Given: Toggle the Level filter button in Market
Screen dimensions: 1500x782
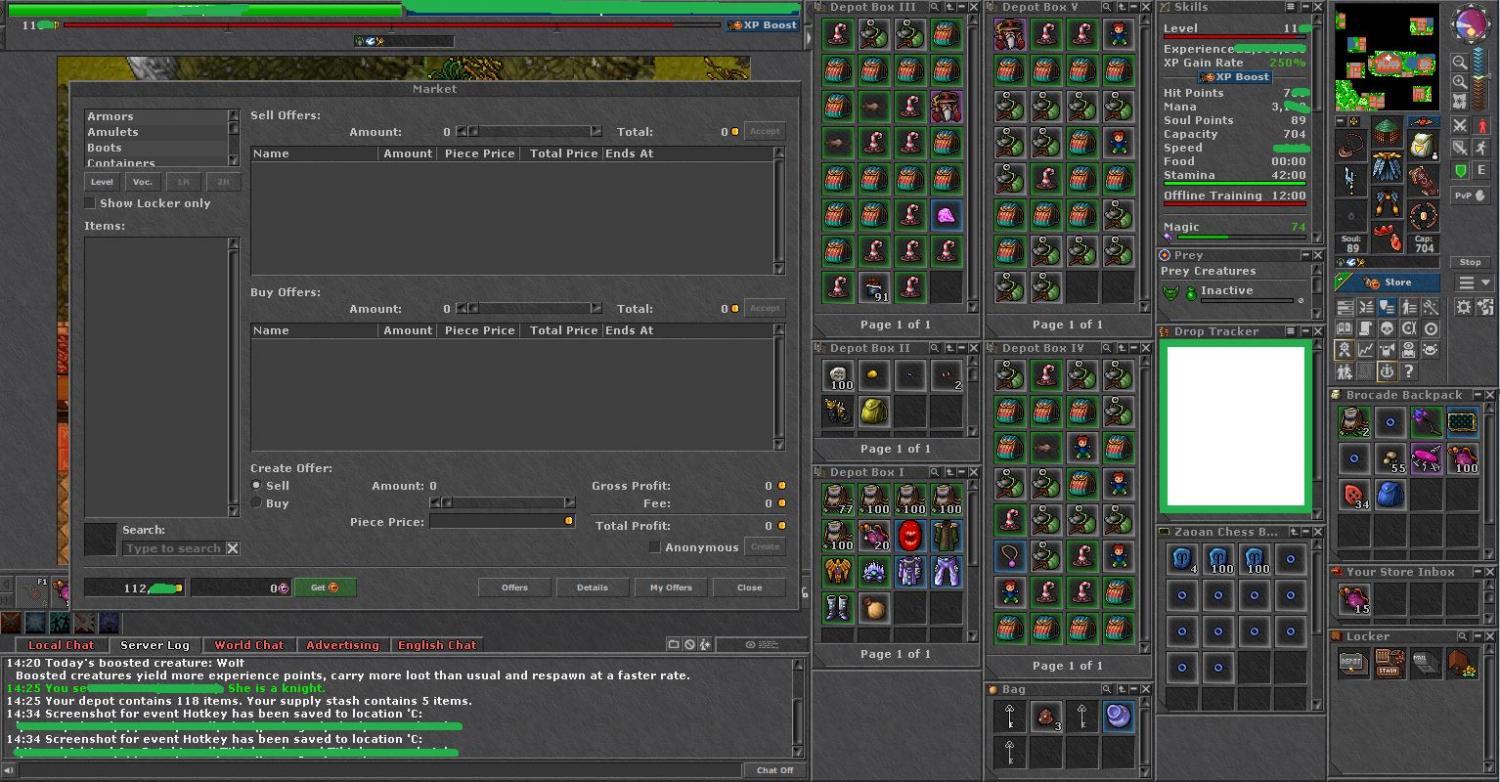Looking at the screenshot, I should click(x=102, y=182).
